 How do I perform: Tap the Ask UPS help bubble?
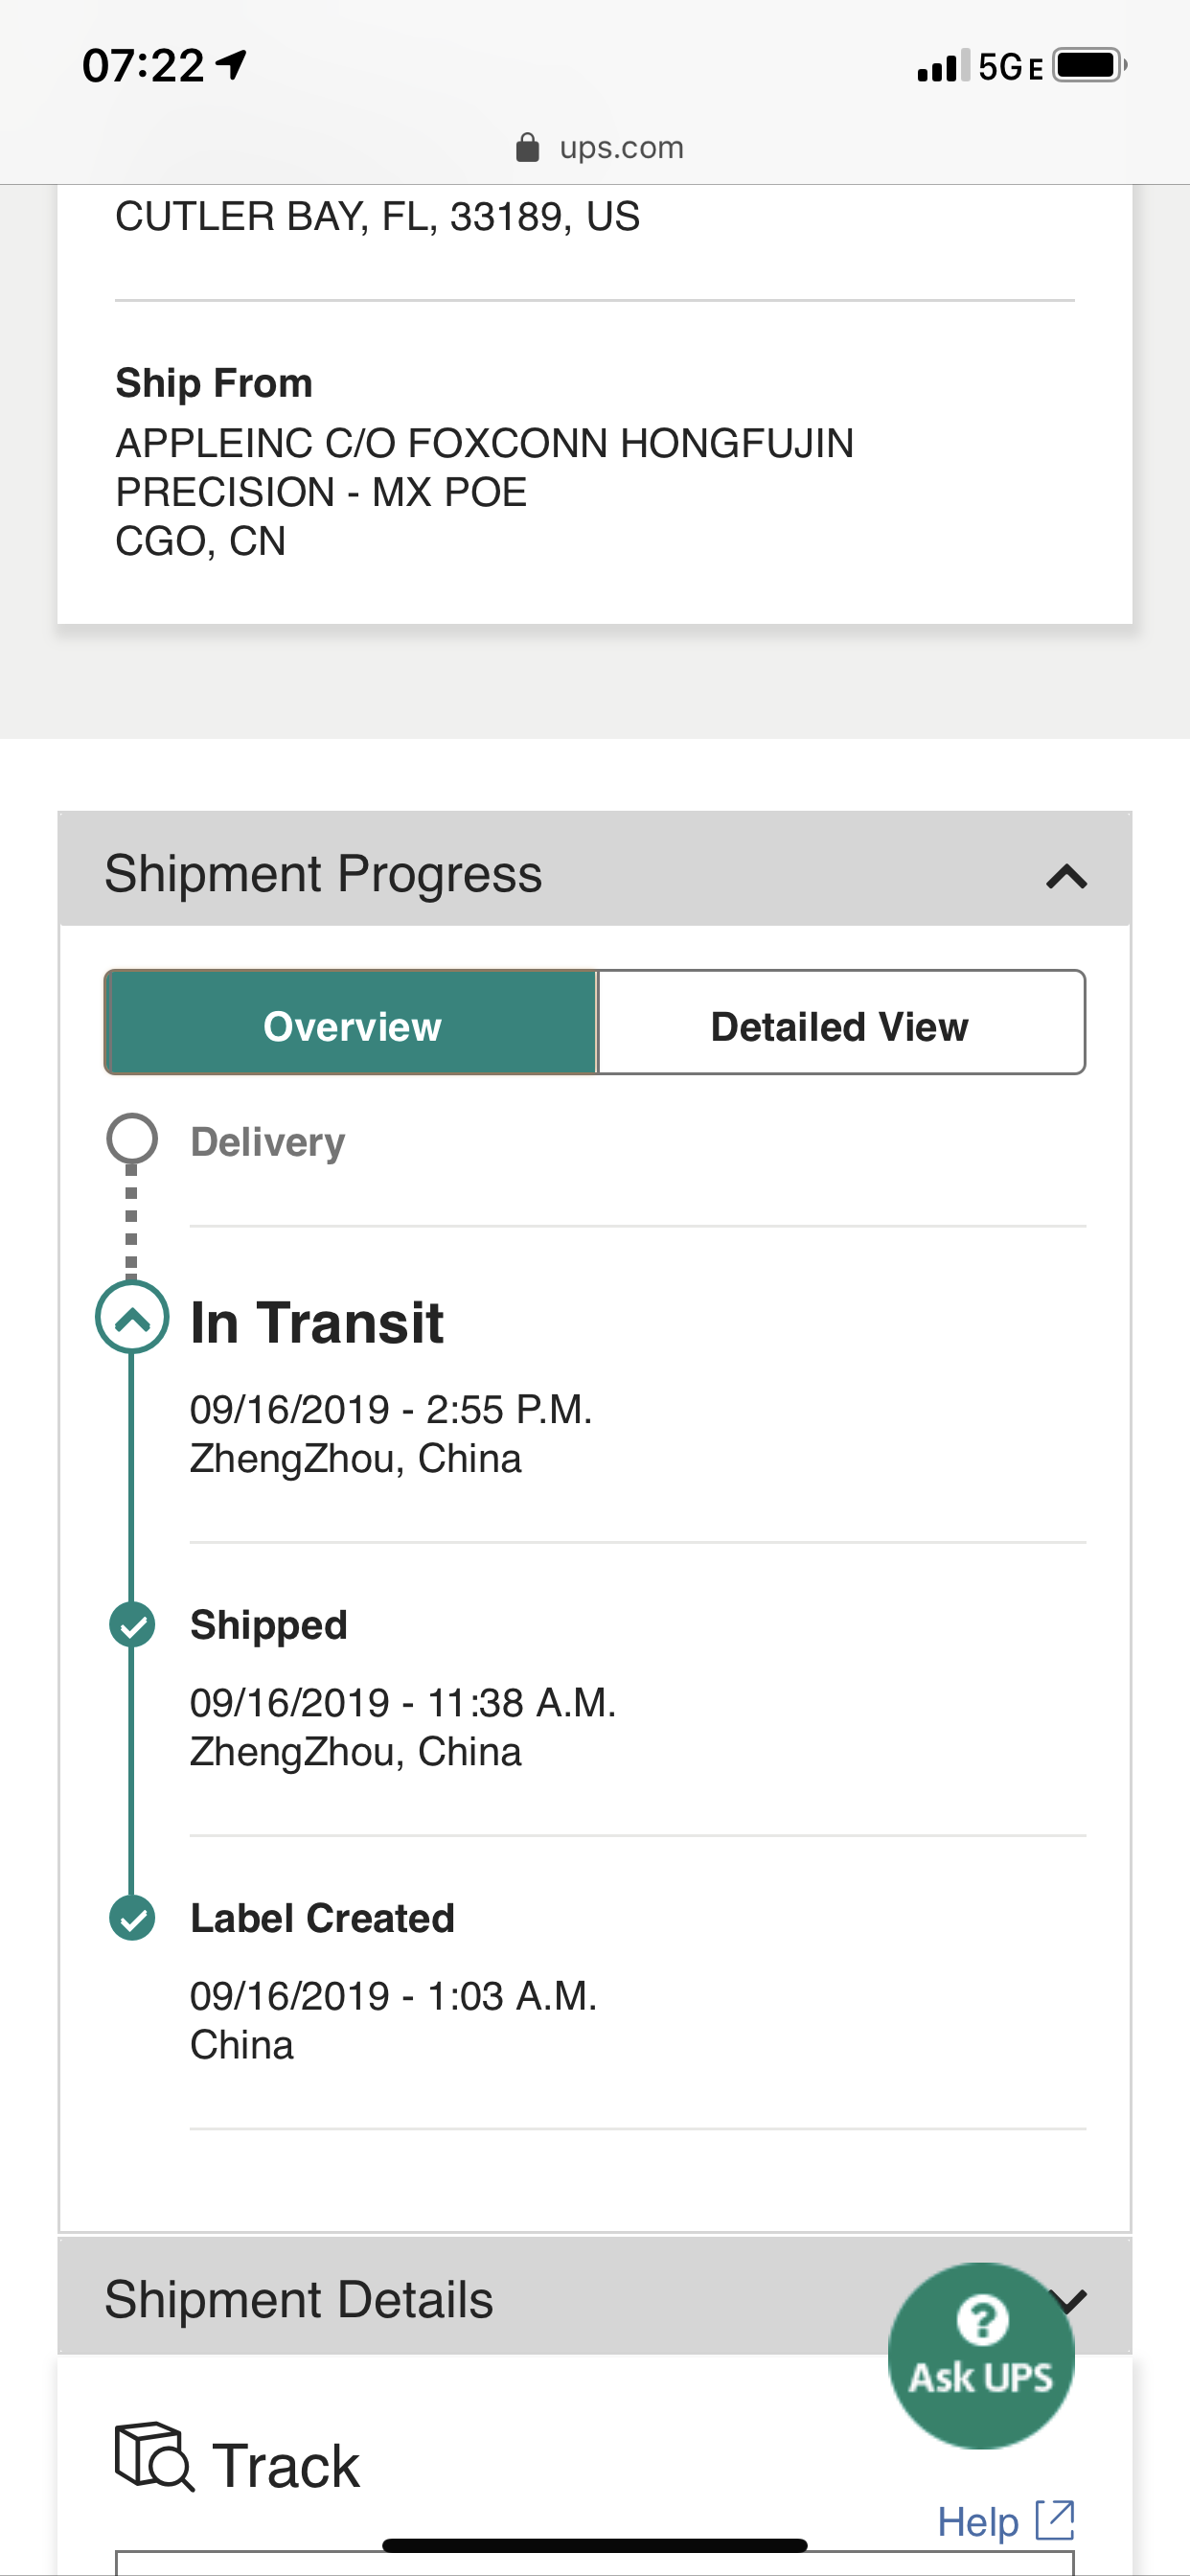(x=981, y=2355)
